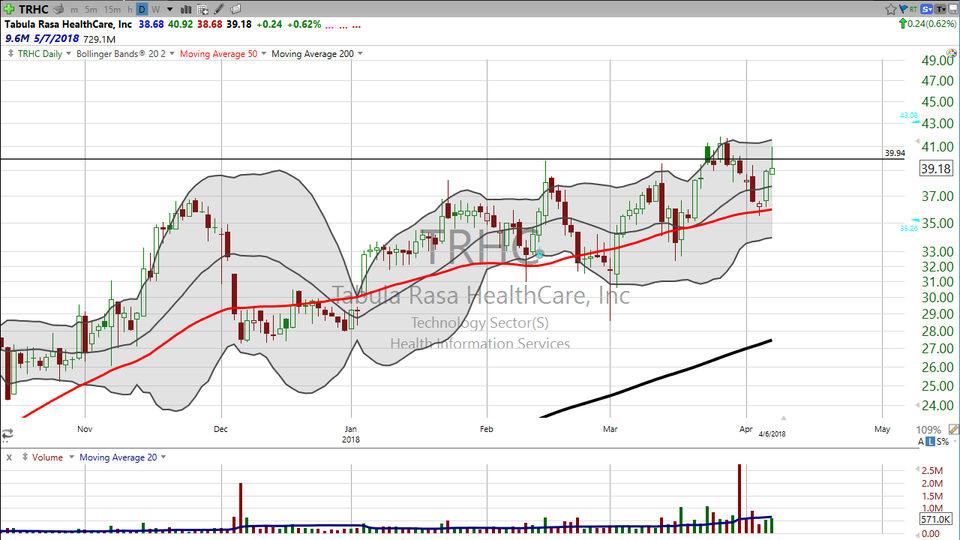
Task: Open the blue S dropdown button
Action: point(926,9)
